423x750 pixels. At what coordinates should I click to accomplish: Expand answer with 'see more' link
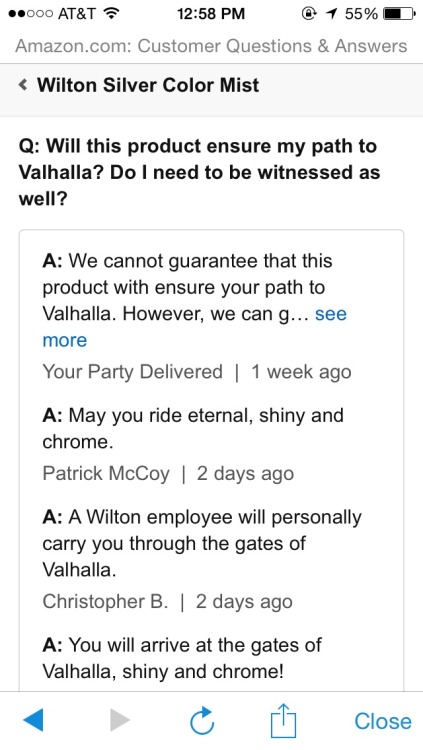coord(195,327)
